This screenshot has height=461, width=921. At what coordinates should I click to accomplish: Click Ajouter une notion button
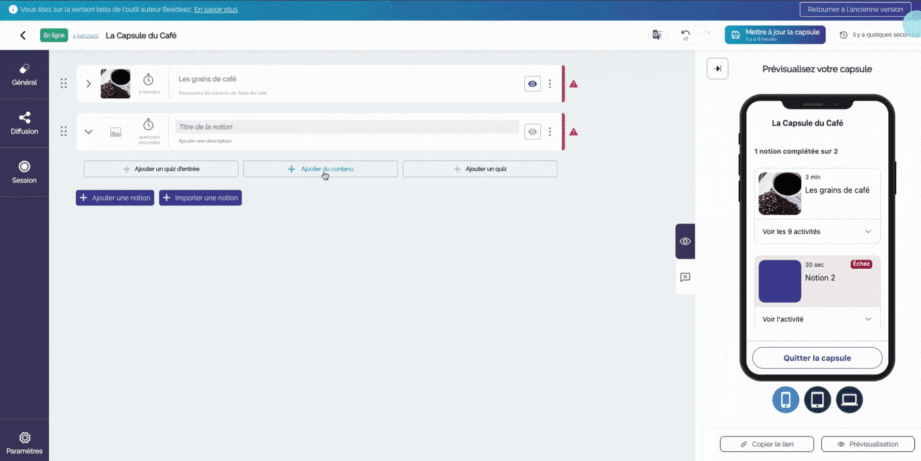click(x=115, y=198)
